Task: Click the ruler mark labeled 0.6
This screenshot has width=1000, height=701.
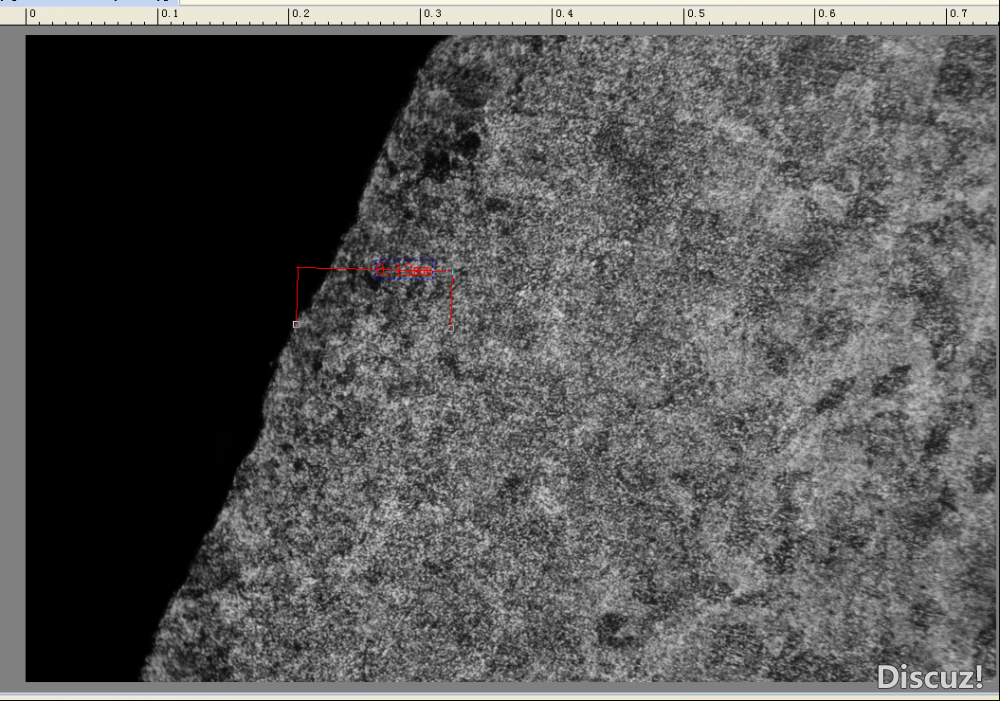Action: (x=827, y=13)
